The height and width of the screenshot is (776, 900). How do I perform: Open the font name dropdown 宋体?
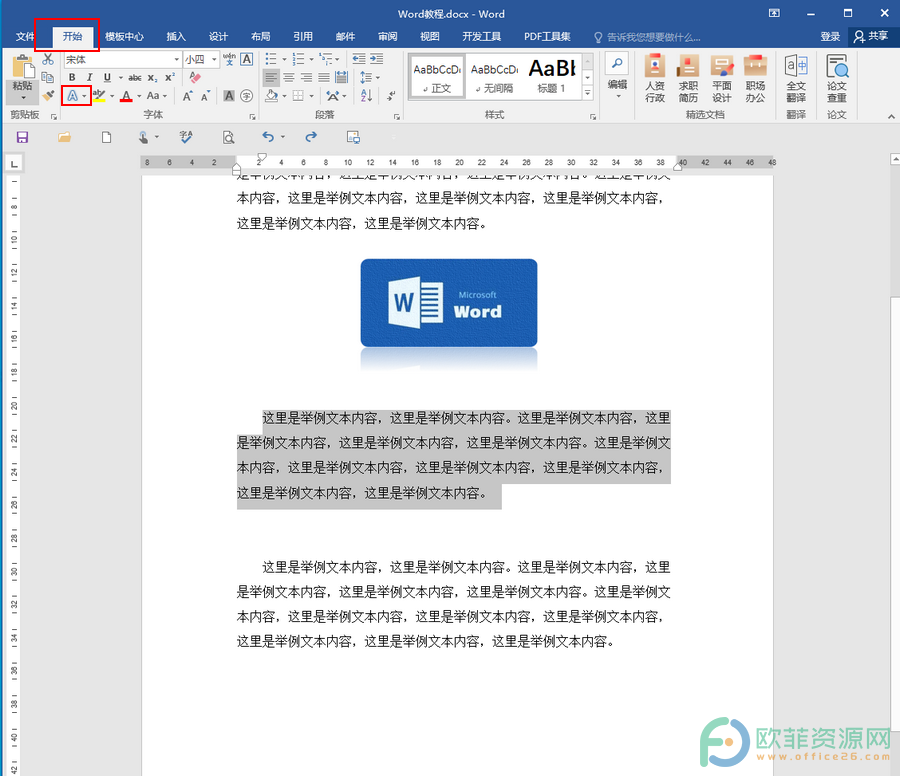point(177,59)
